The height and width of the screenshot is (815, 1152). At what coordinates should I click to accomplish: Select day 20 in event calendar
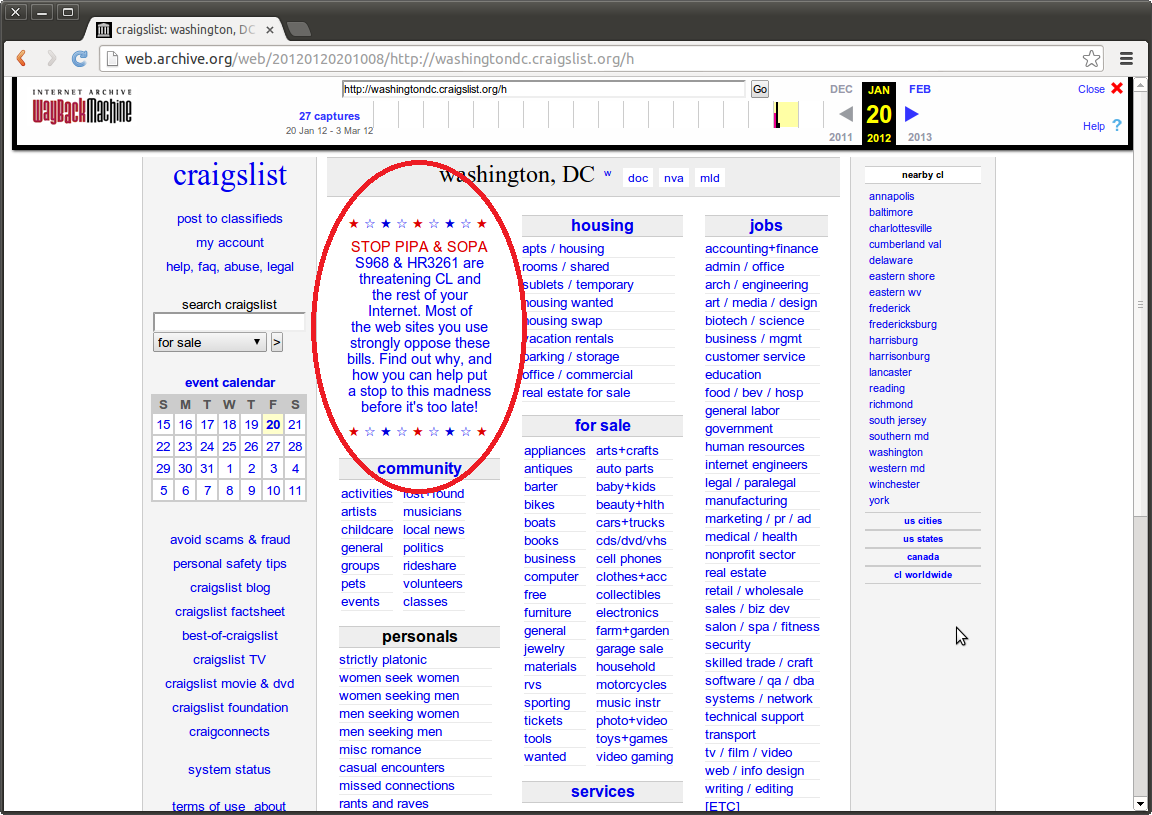coord(273,425)
